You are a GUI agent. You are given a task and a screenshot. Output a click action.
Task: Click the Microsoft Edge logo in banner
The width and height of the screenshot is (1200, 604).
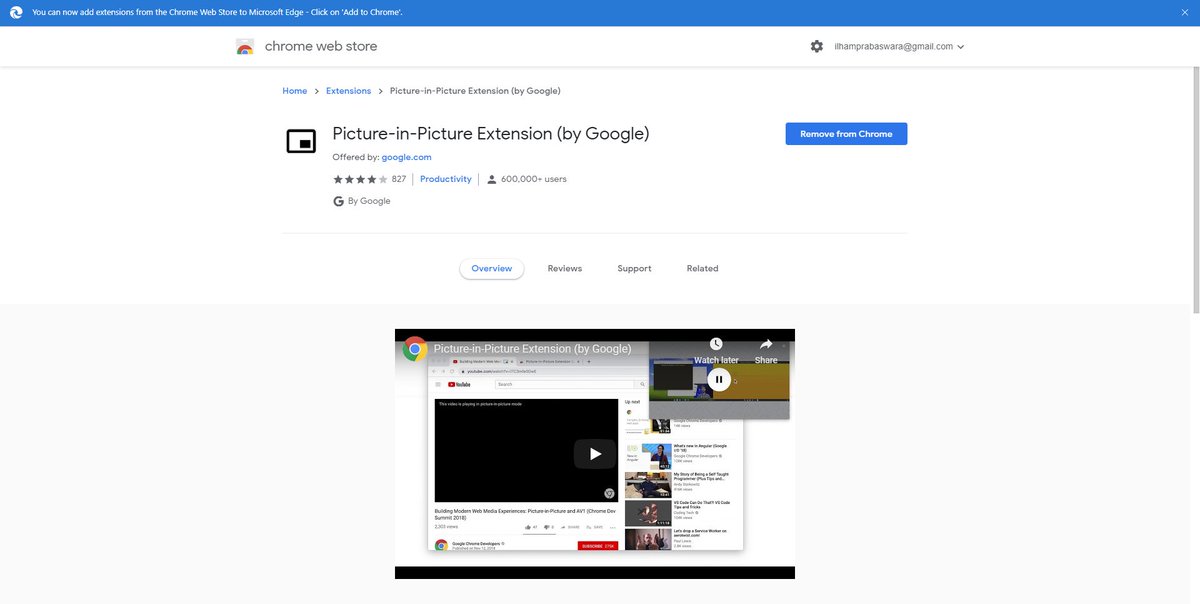click(x=16, y=12)
